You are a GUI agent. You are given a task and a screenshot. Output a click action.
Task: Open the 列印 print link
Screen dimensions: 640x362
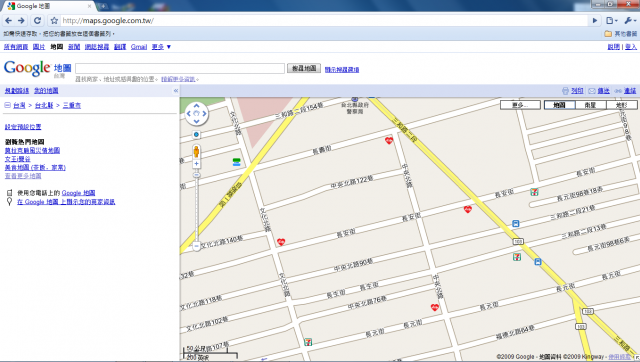(577, 91)
